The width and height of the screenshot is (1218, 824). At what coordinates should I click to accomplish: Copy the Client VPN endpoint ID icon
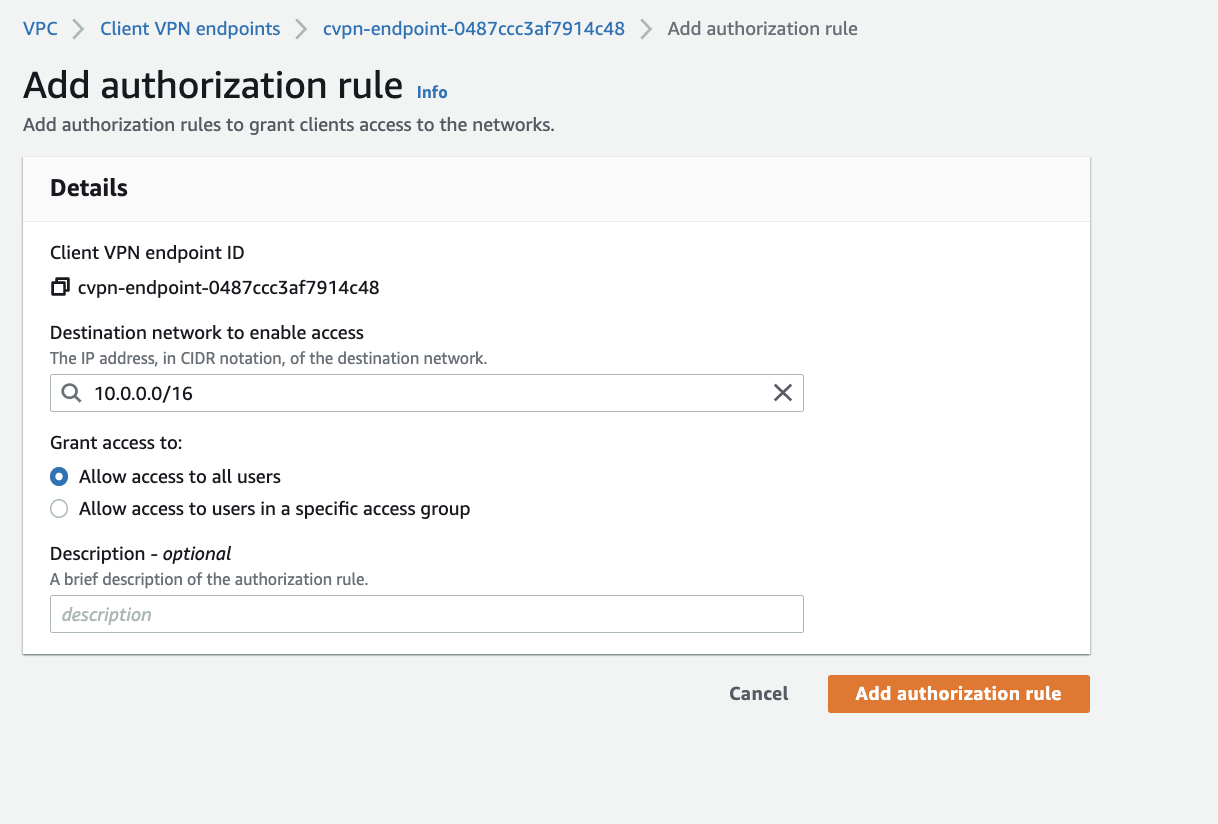pos(60,288)
